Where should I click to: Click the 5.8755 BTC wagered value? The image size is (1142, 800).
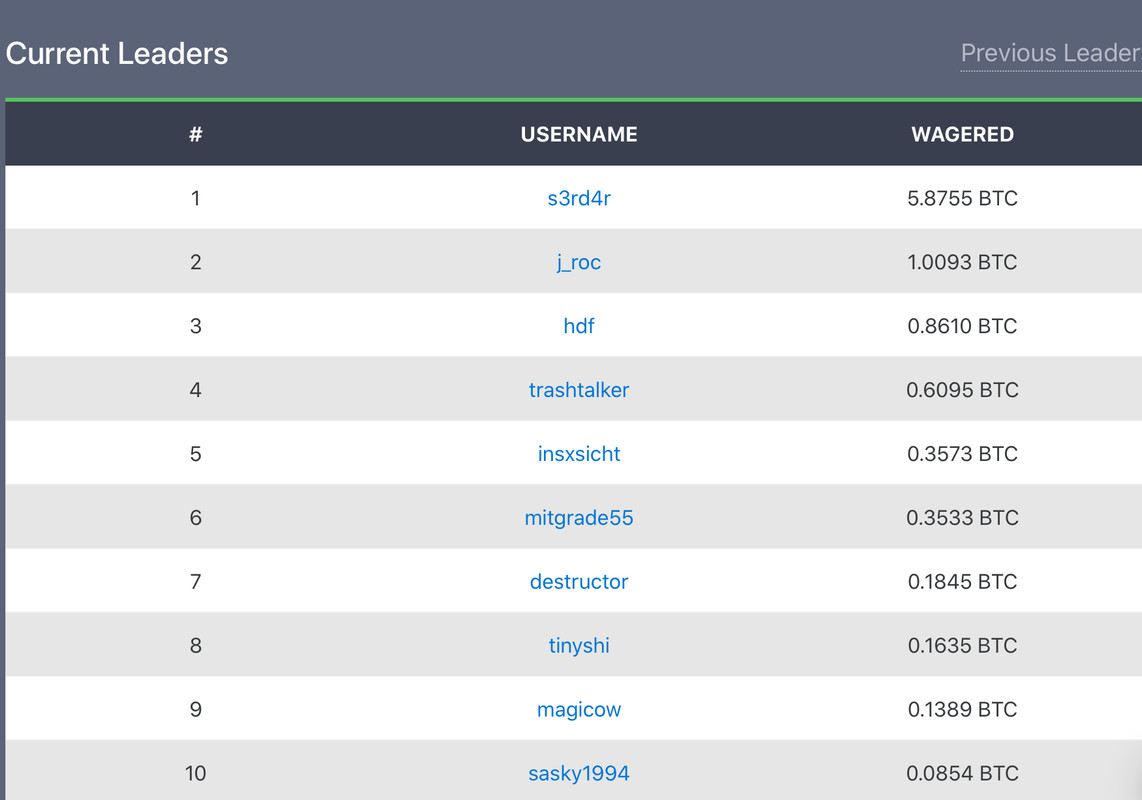(962, 198)
